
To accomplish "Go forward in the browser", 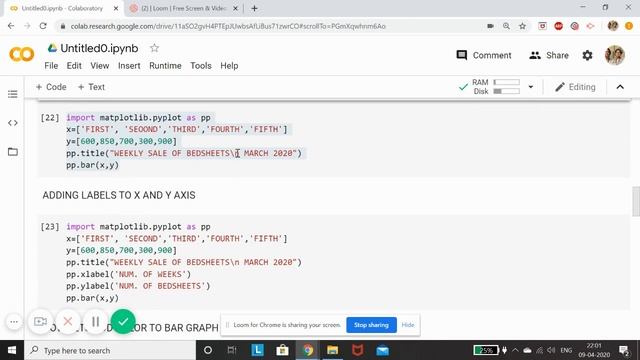I will [x=27, y=26].
